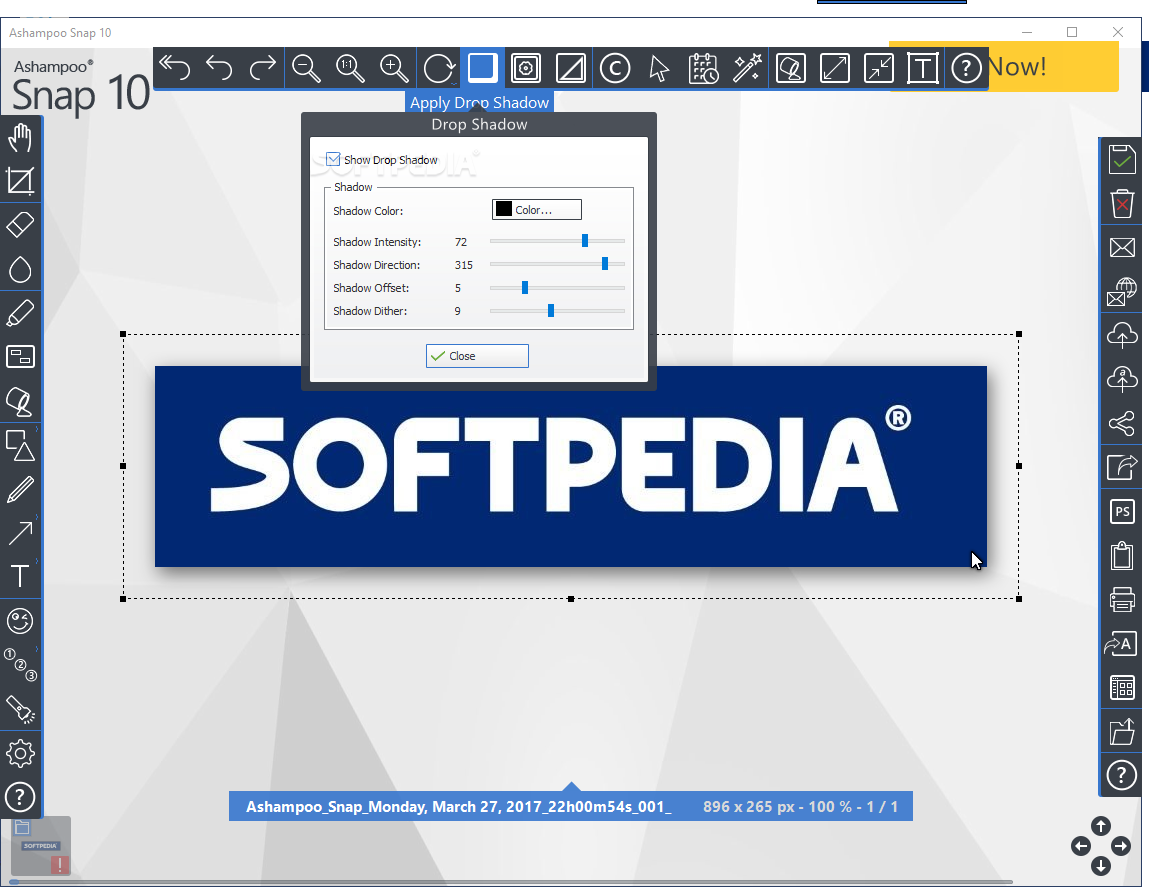
Task: Pan view up with arrow button
Action: coord(1101,826)
